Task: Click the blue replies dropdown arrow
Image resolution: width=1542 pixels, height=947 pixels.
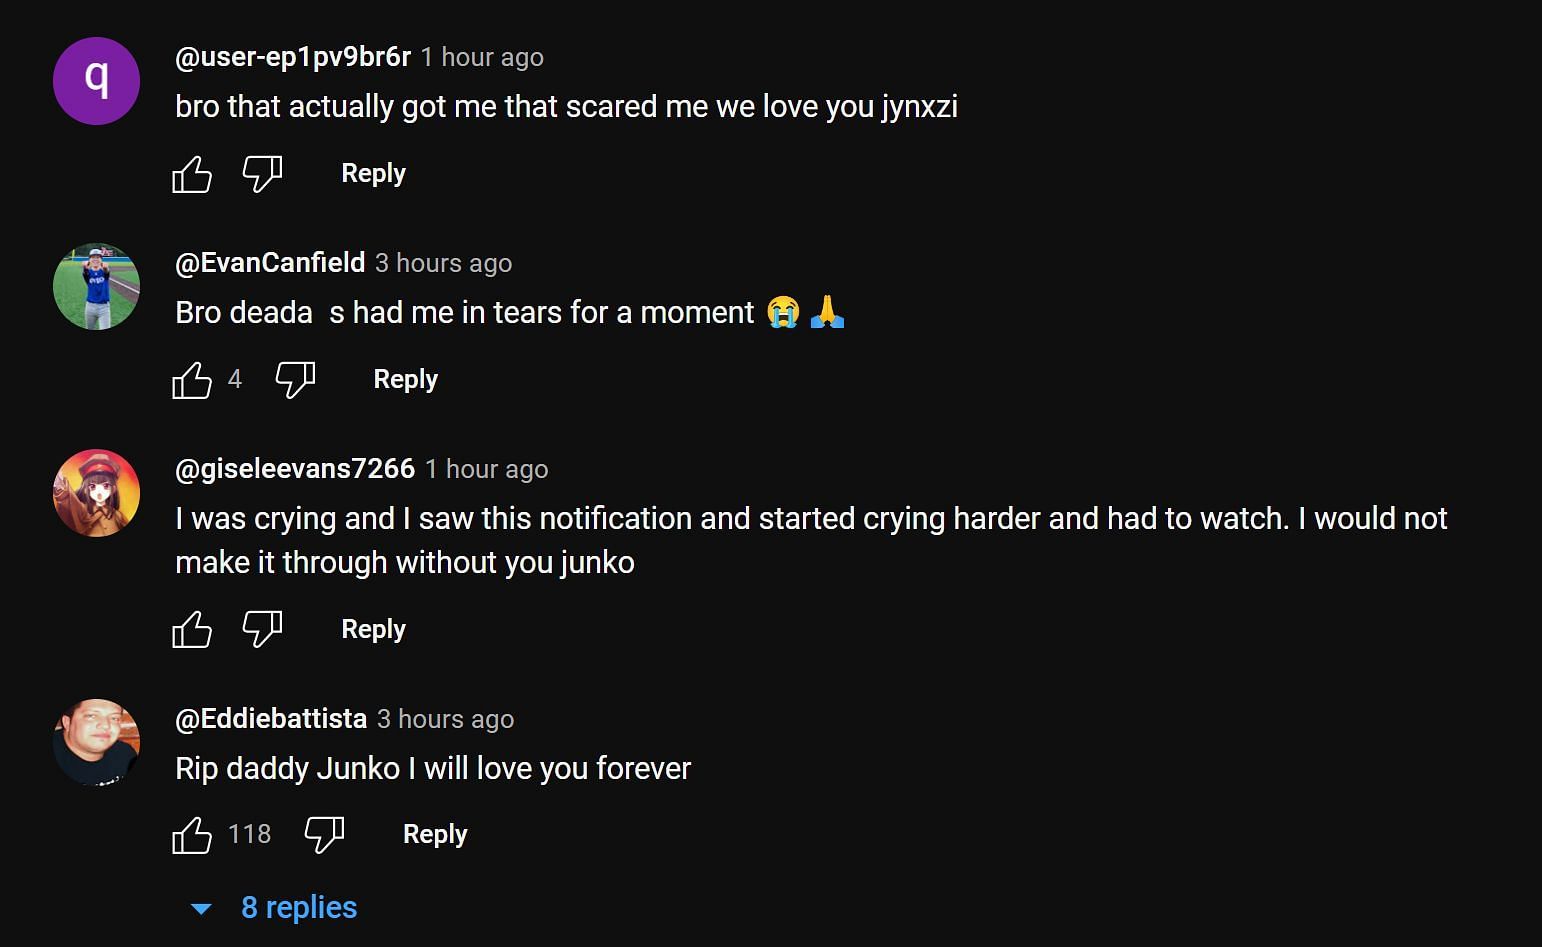Action: 201,909
